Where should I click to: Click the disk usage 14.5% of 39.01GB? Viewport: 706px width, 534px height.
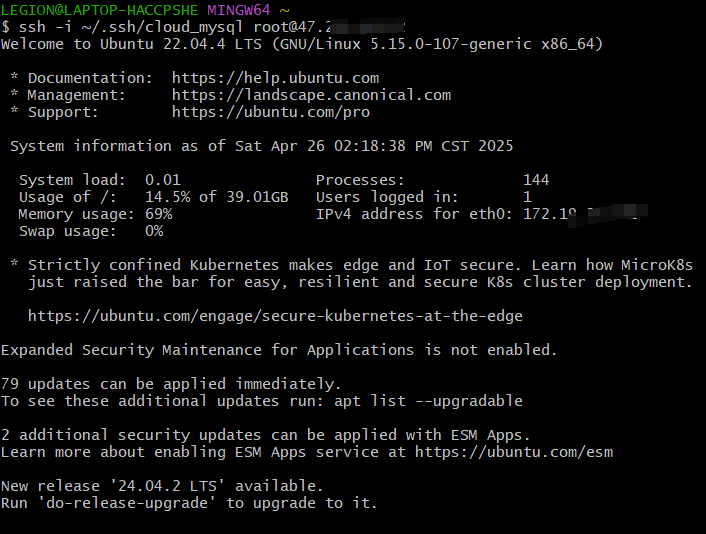click(217, 197)
